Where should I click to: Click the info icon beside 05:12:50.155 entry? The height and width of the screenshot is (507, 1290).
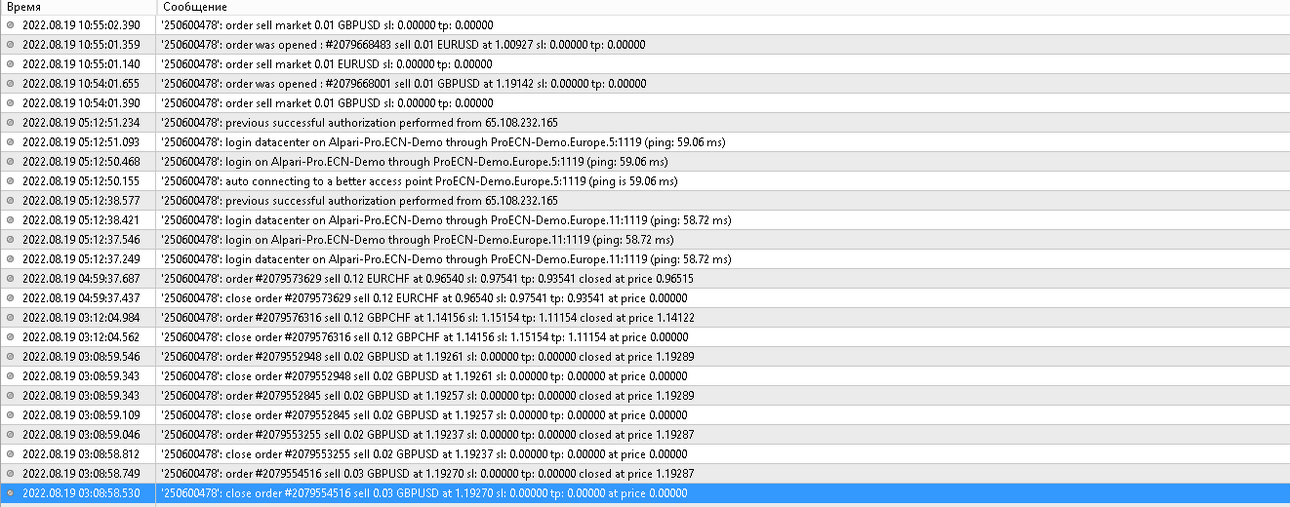pyautogui.click(x=11, y=181)
